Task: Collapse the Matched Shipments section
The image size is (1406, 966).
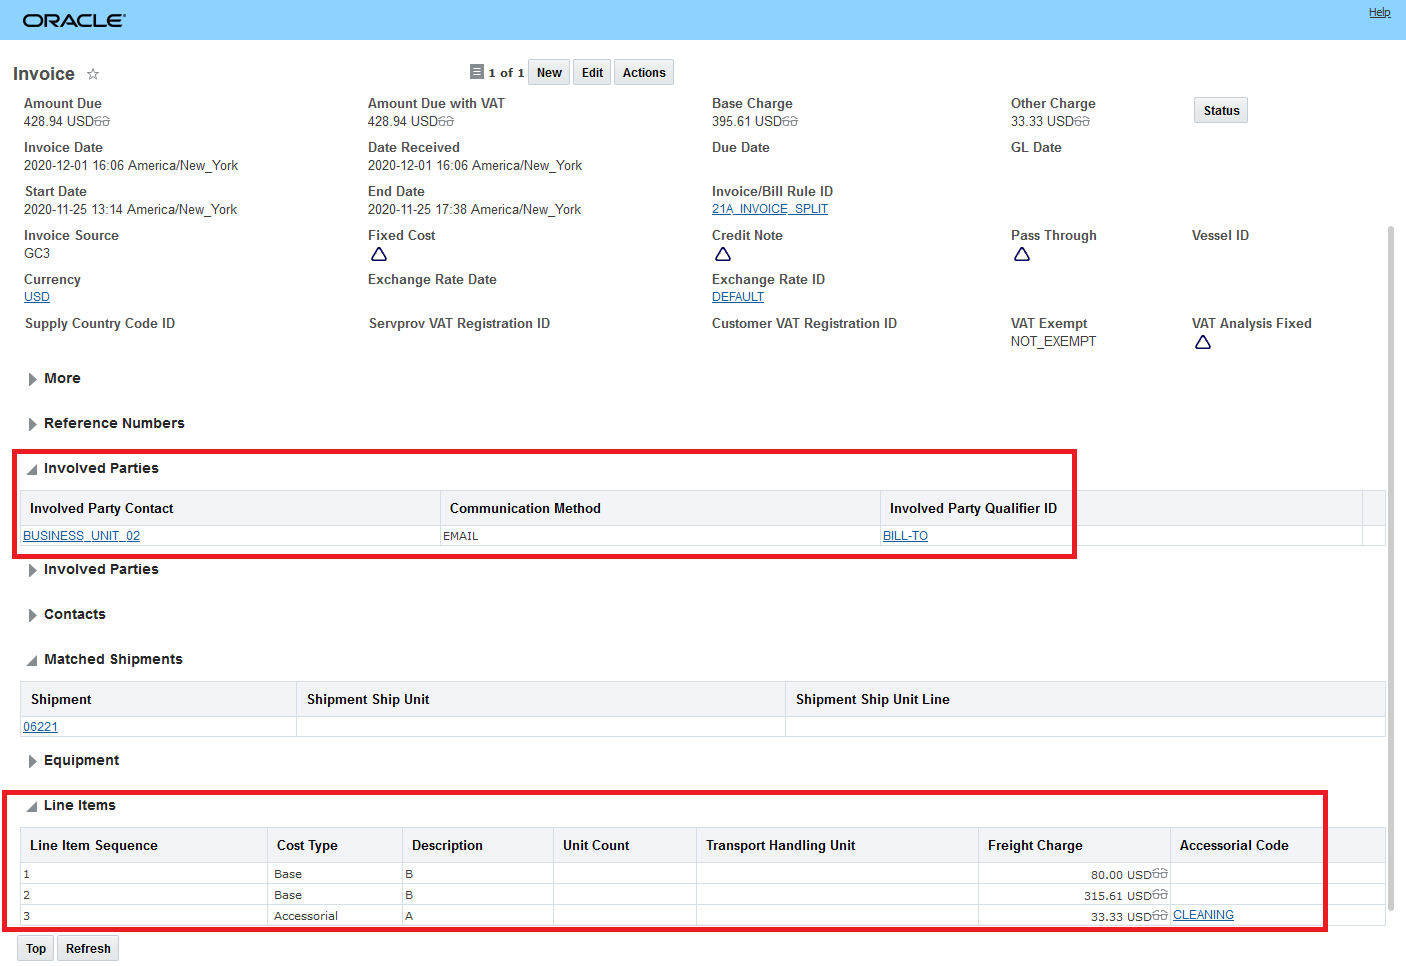Action: pyautogui.click(x=33, y=660)
